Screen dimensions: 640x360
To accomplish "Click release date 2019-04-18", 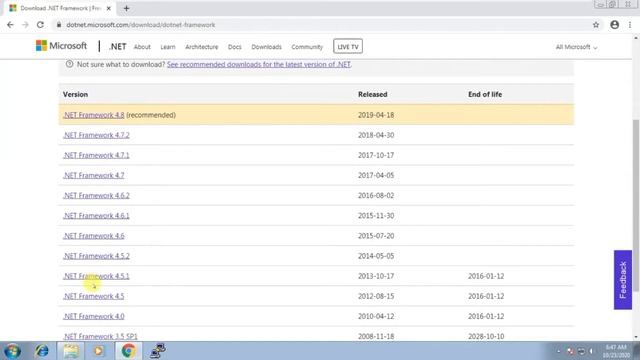I will (x=376, y=115).
